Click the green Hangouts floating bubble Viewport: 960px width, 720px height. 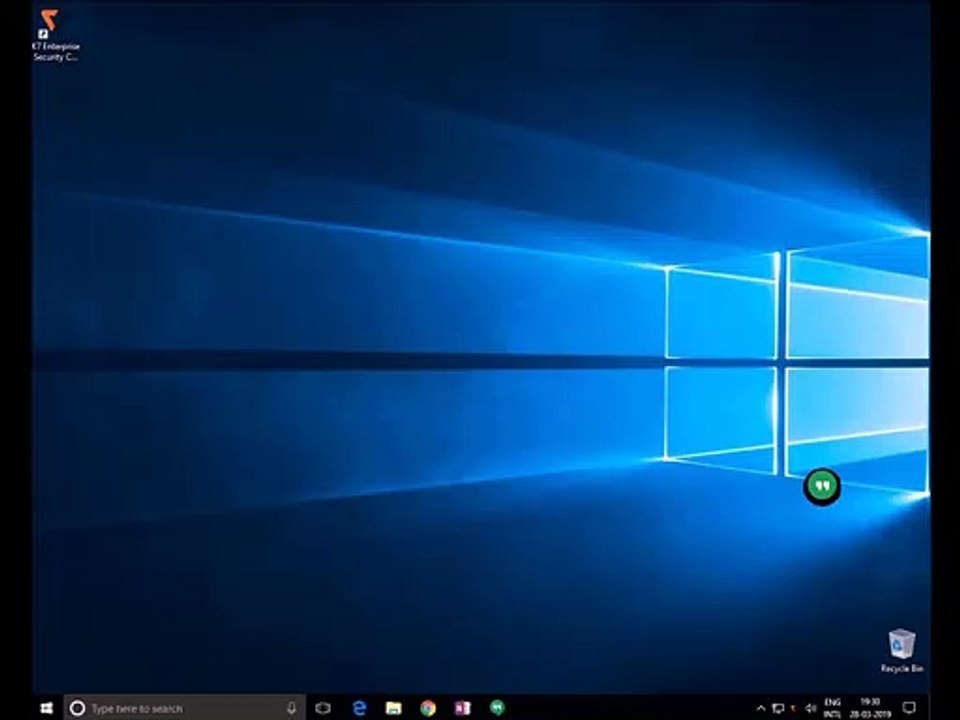click(x=822, y=486)
